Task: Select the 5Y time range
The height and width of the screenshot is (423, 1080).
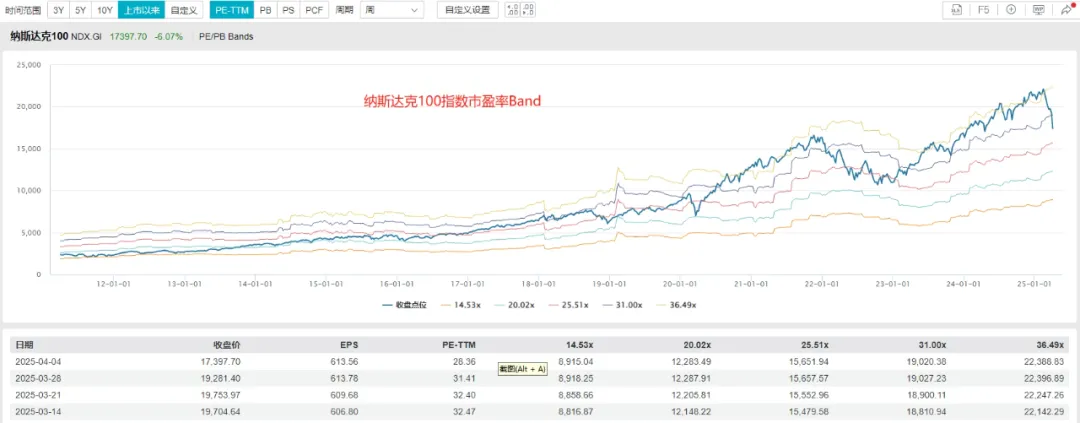Action: click(x=81, y=10)
